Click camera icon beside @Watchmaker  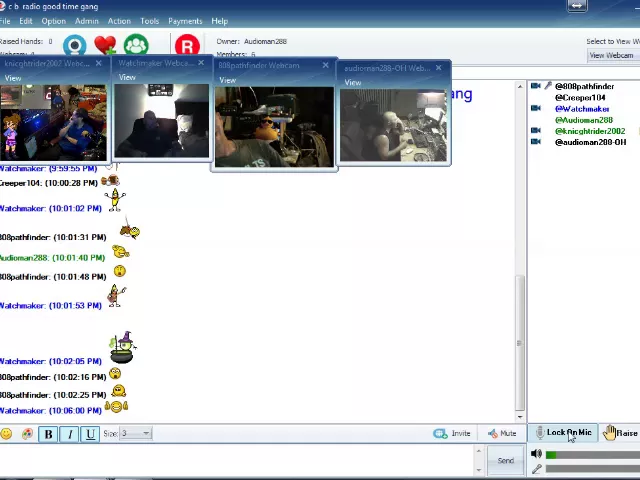click(536, 108)
